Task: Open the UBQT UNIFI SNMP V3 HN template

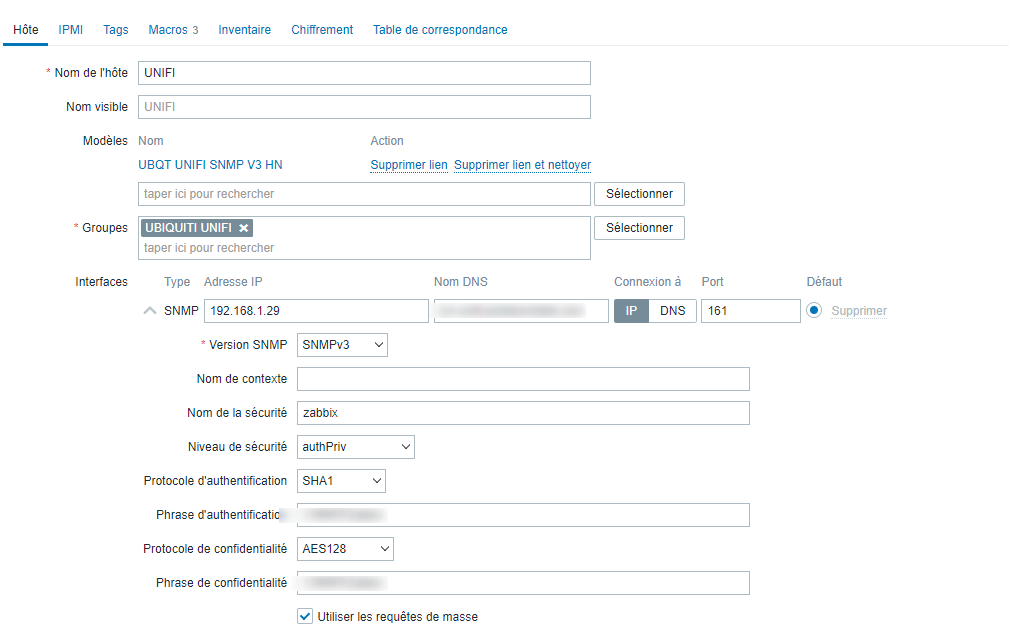Action: [217, 165]
